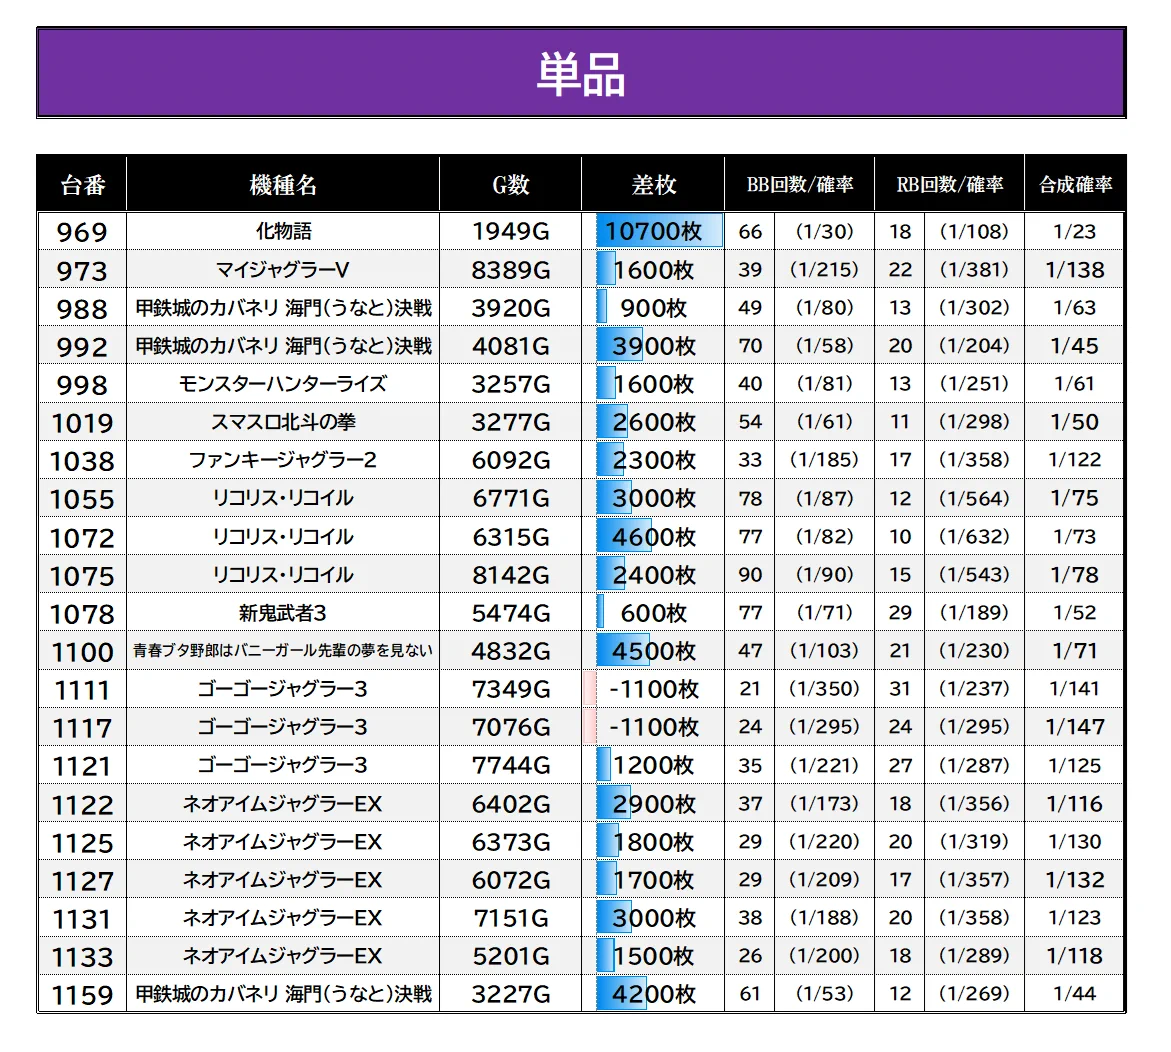The width and height of the screenshot is (1171, 1052).
Task: Click the BB回数/確率 column header
Action: click(x=800, y=184)
